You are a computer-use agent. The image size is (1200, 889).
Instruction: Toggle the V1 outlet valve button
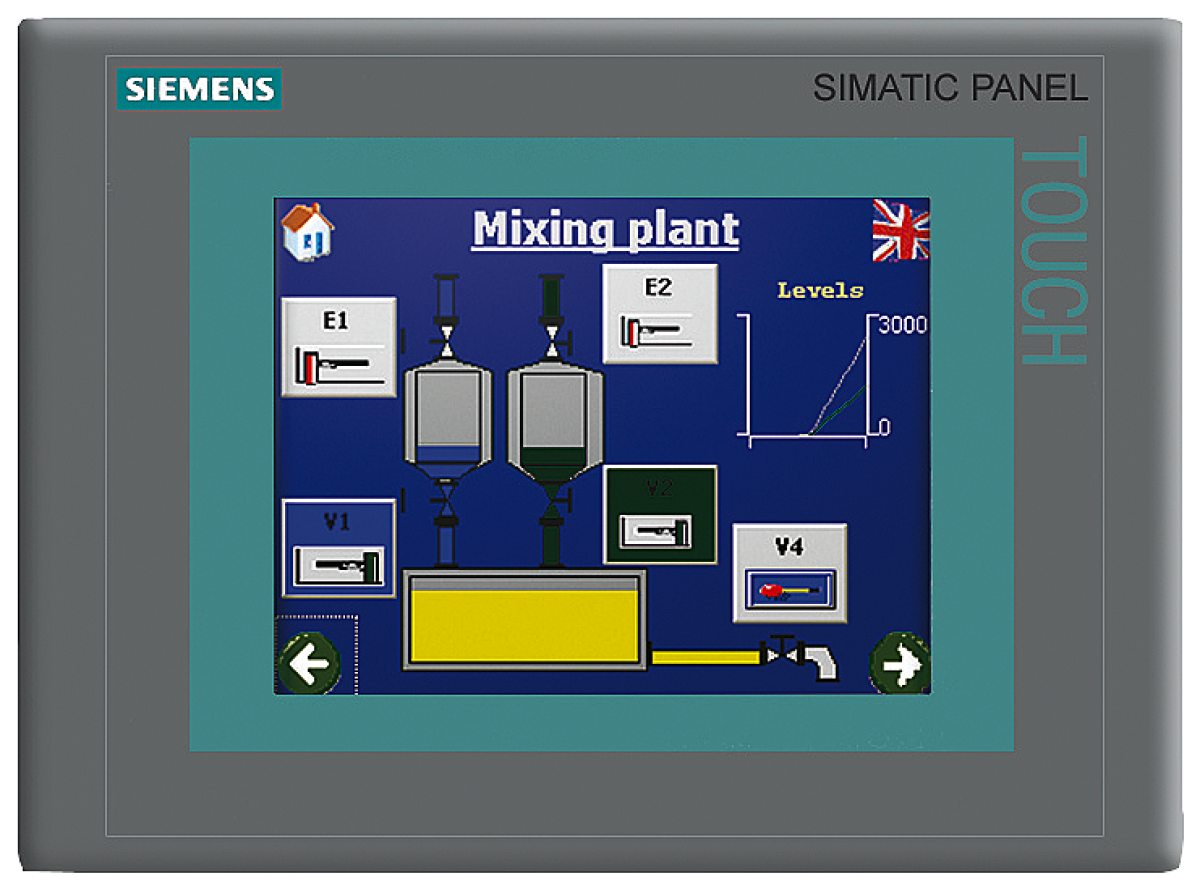tap(338, 549)
